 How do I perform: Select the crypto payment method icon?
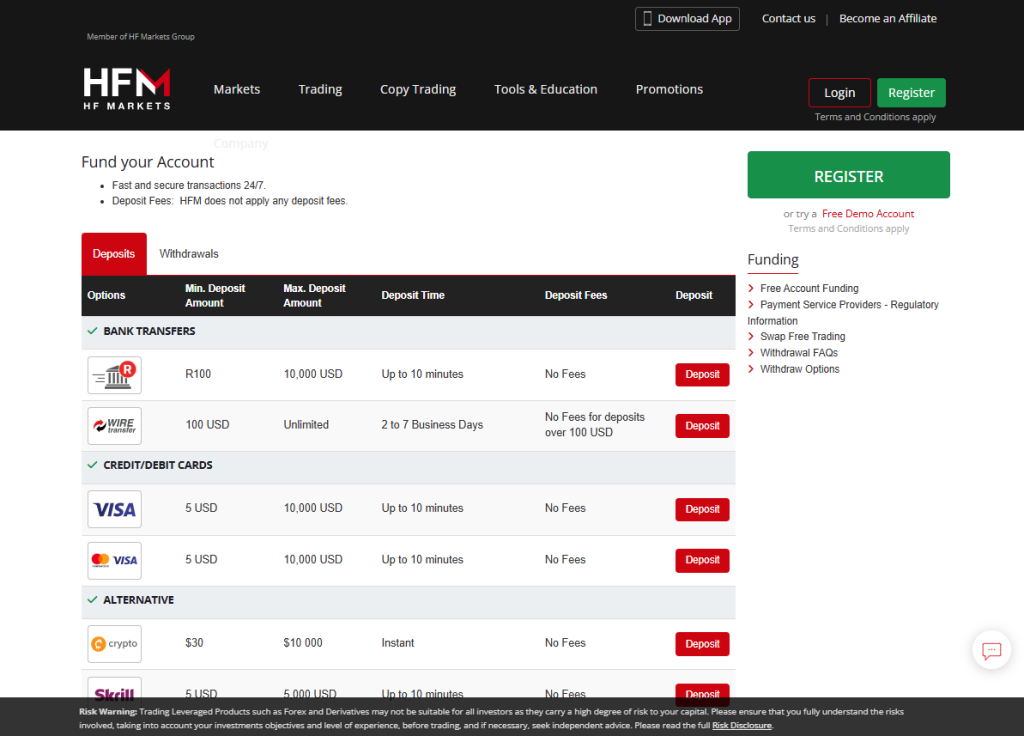pos(113,643)
